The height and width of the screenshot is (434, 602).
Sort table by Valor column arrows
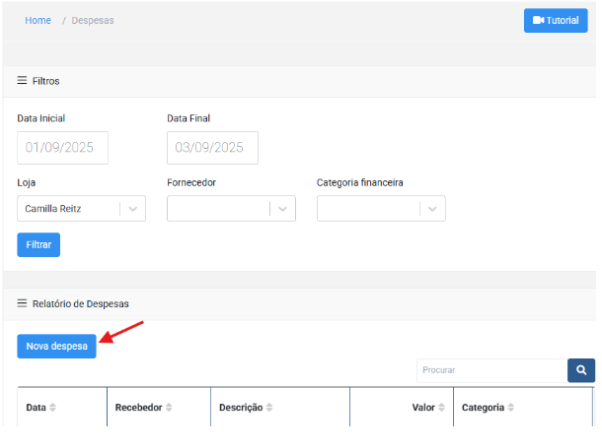pyautogui.click(x=442, y=407)
